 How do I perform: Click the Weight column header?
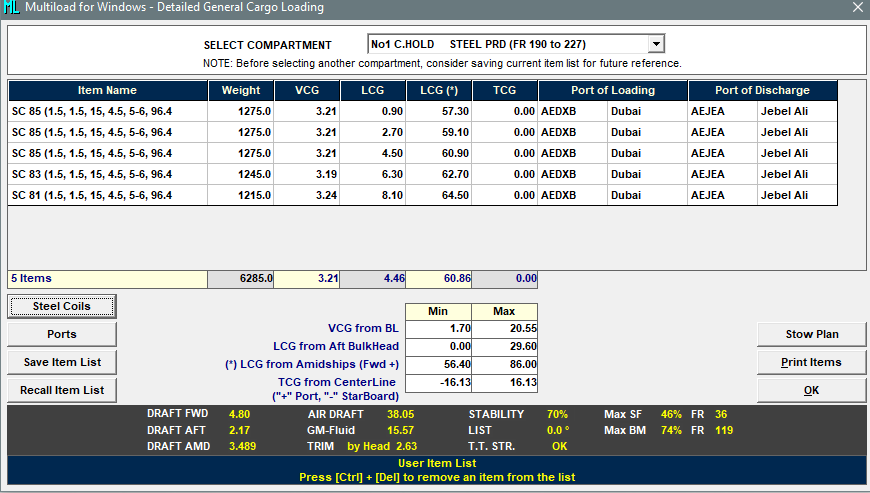tap(241, 90)
